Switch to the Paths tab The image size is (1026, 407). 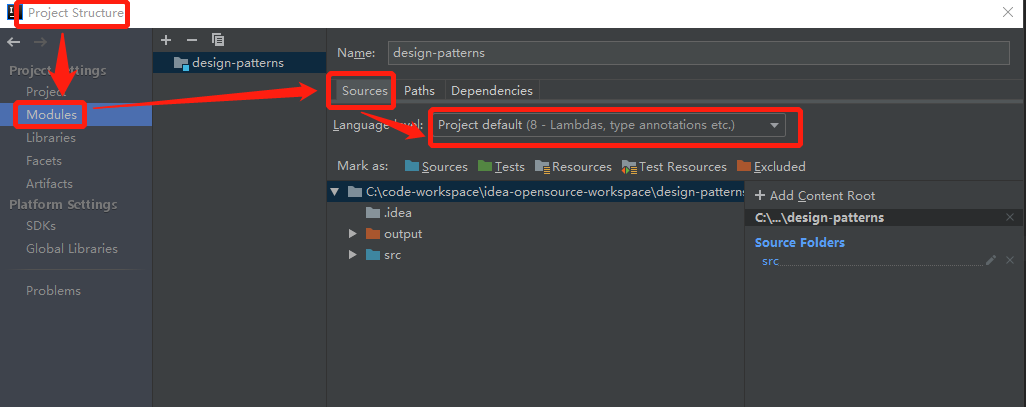419,90
